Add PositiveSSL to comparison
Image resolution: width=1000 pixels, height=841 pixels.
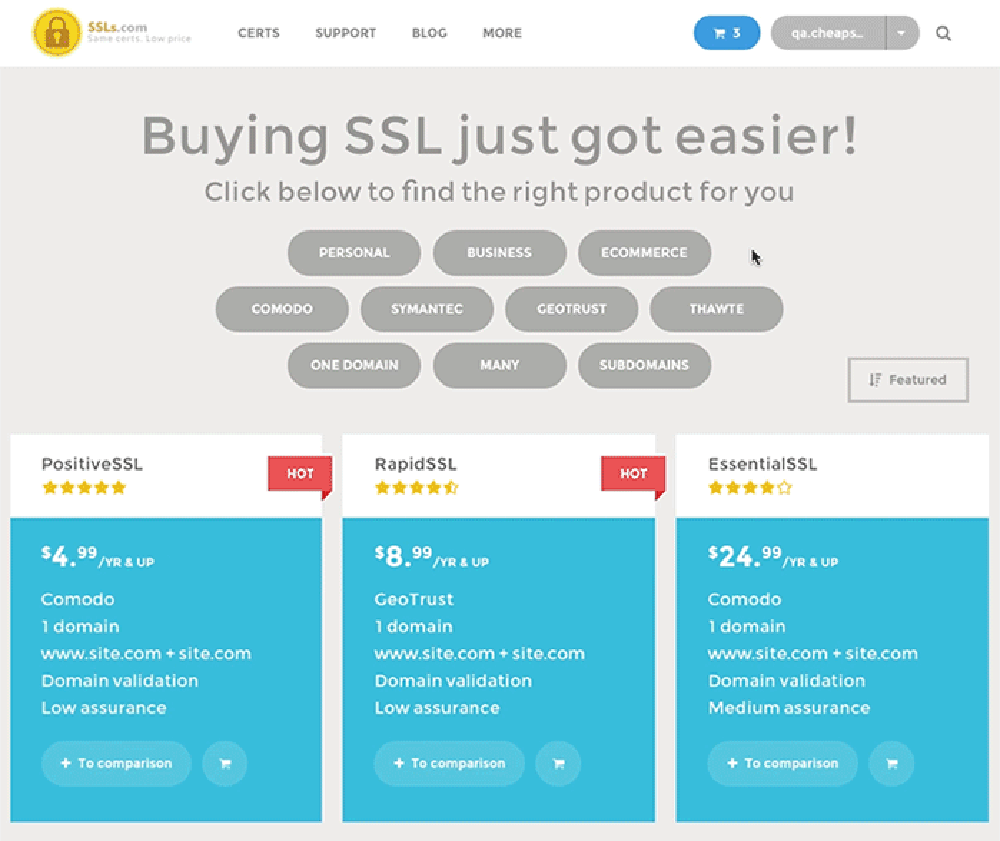pyautogui.click(x=116, y=763)
